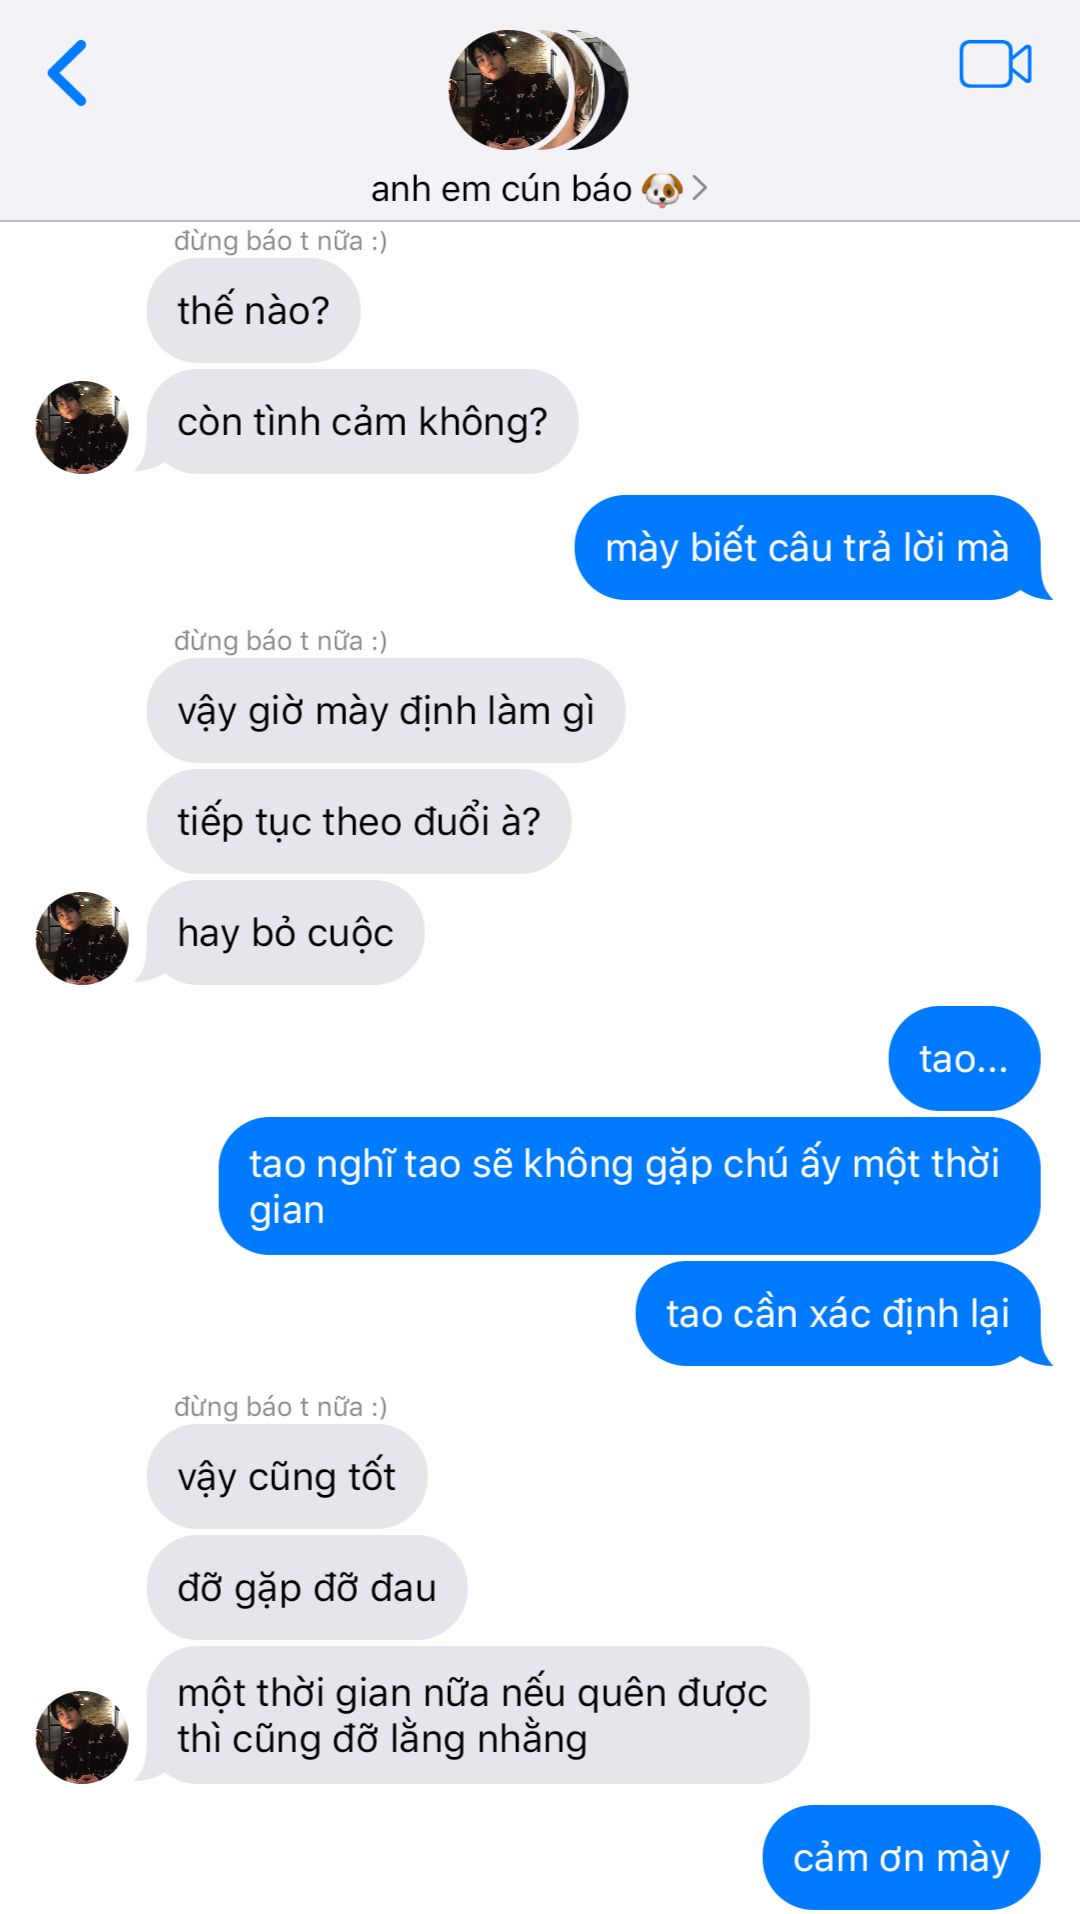This screenshot has width=1080, height=1914.
Task: Open the group avatar photo in header
Action: click(538, 90)
